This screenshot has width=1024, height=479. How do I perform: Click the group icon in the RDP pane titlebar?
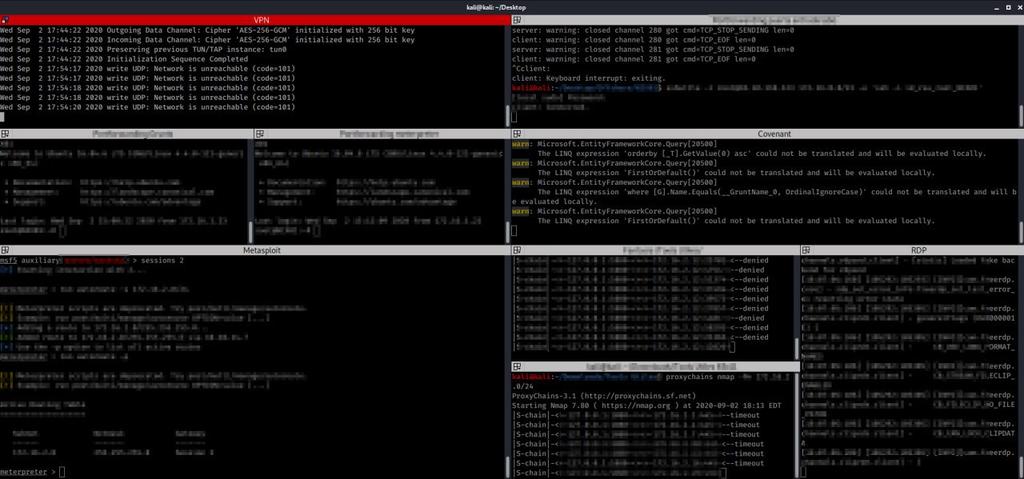tap(805, 250)
